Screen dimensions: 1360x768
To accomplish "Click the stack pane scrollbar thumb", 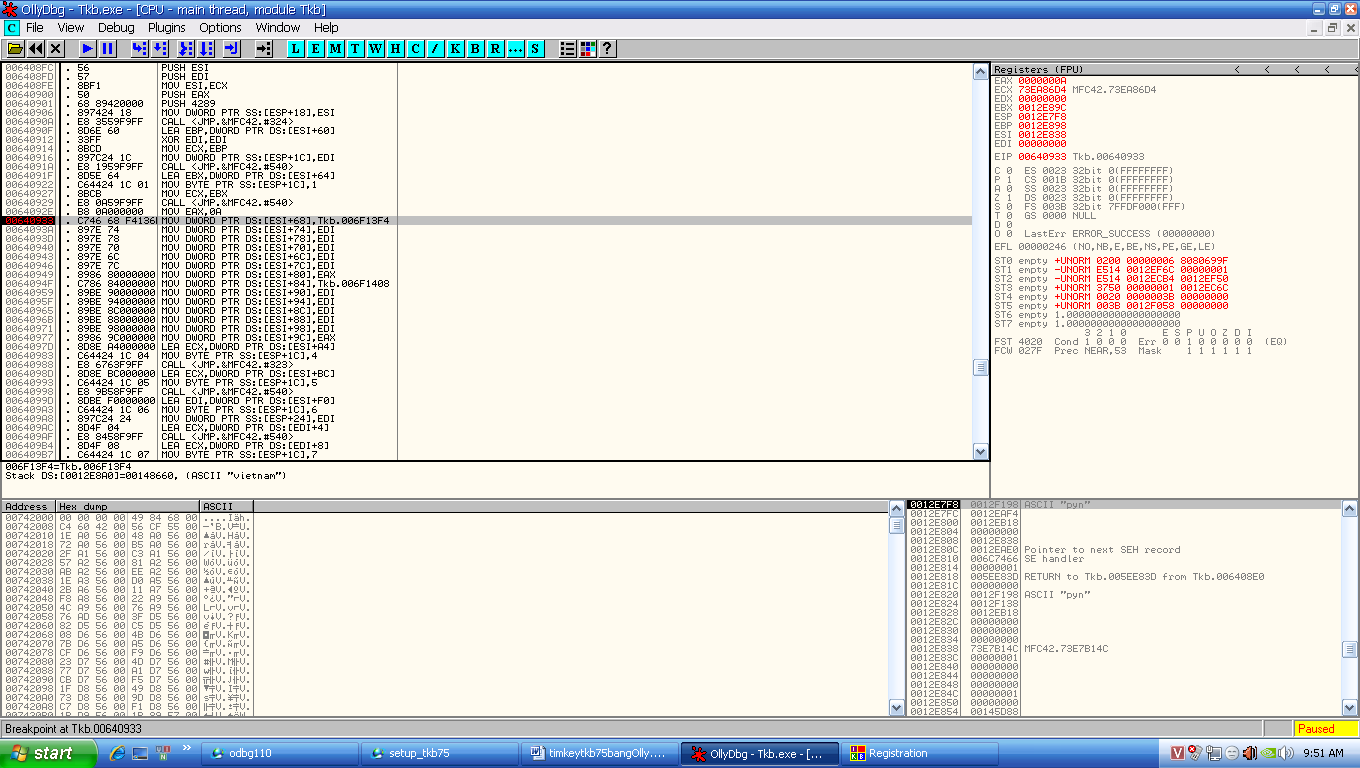I will point(1349,650).
